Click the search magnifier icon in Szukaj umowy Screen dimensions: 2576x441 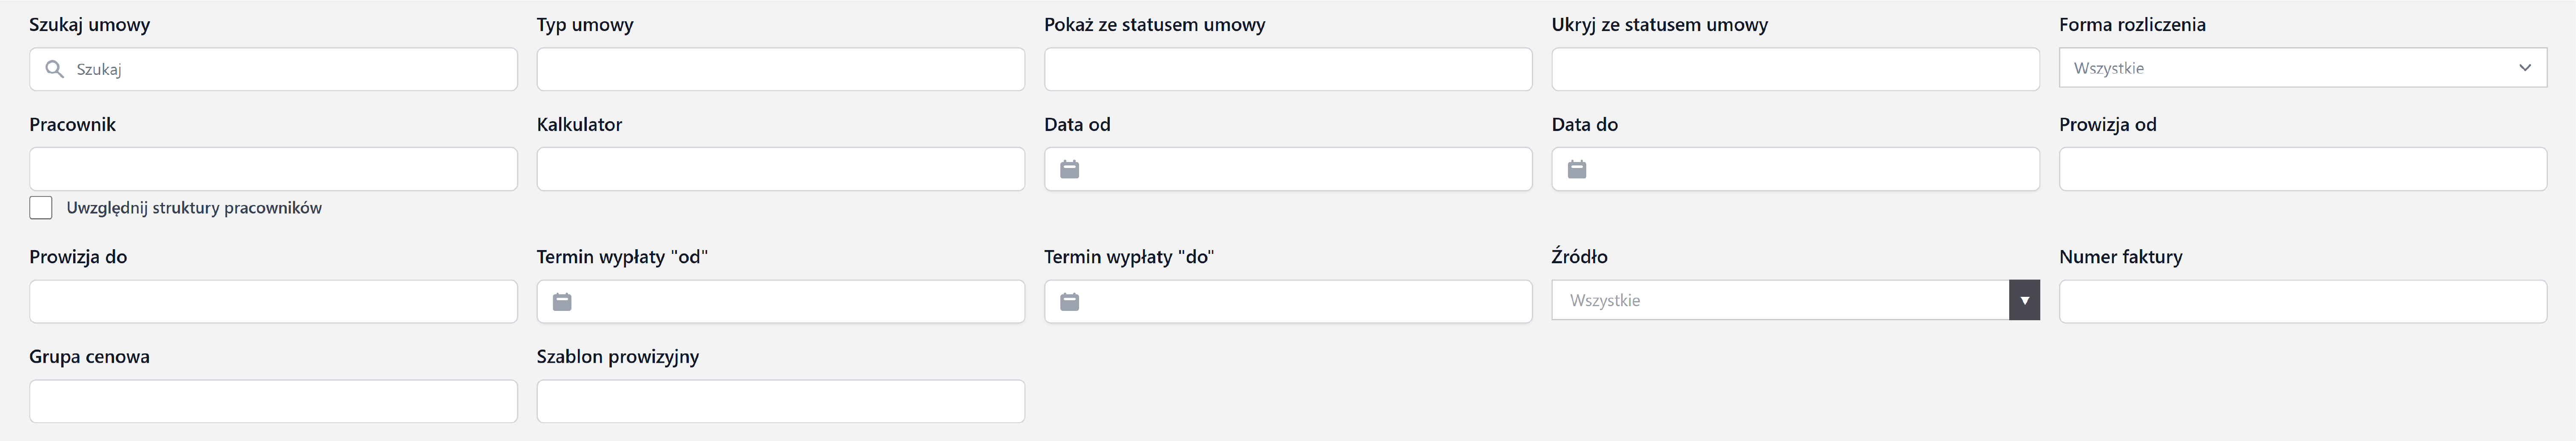(x=55, y=69)
